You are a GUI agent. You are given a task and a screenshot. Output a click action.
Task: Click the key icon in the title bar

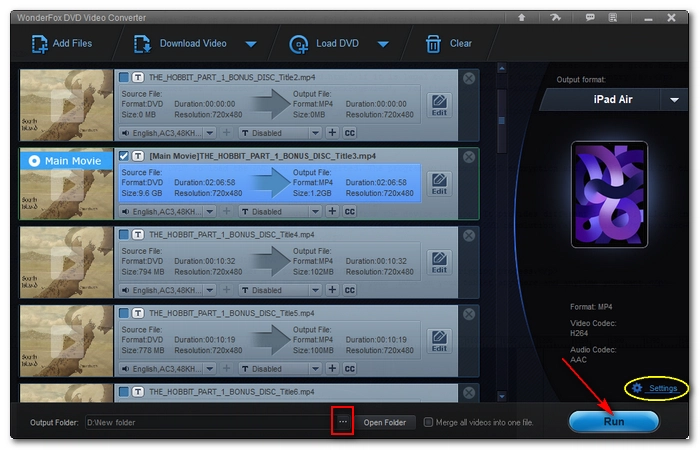555,17
